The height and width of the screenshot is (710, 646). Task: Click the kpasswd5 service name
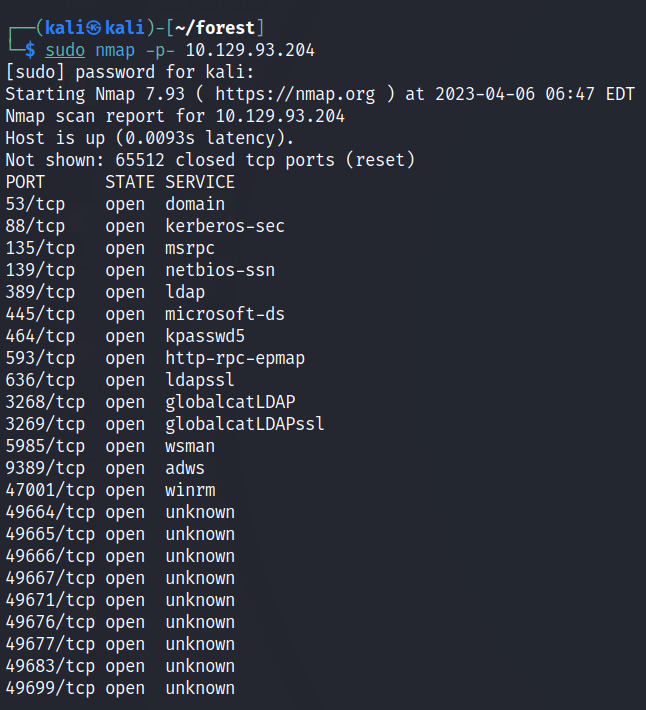[x=205, y=336]
